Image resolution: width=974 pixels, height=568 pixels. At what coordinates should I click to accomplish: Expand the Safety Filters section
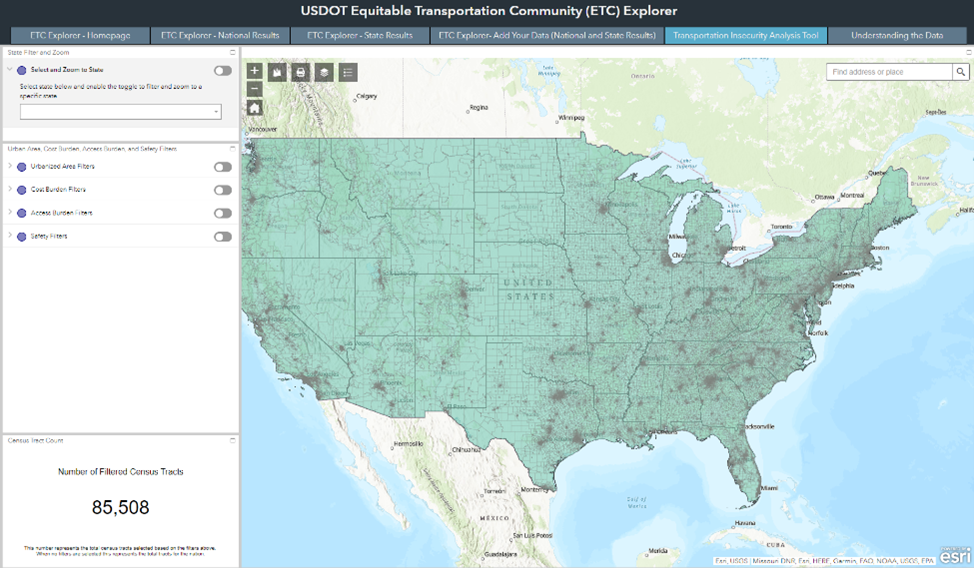point(10,236)
